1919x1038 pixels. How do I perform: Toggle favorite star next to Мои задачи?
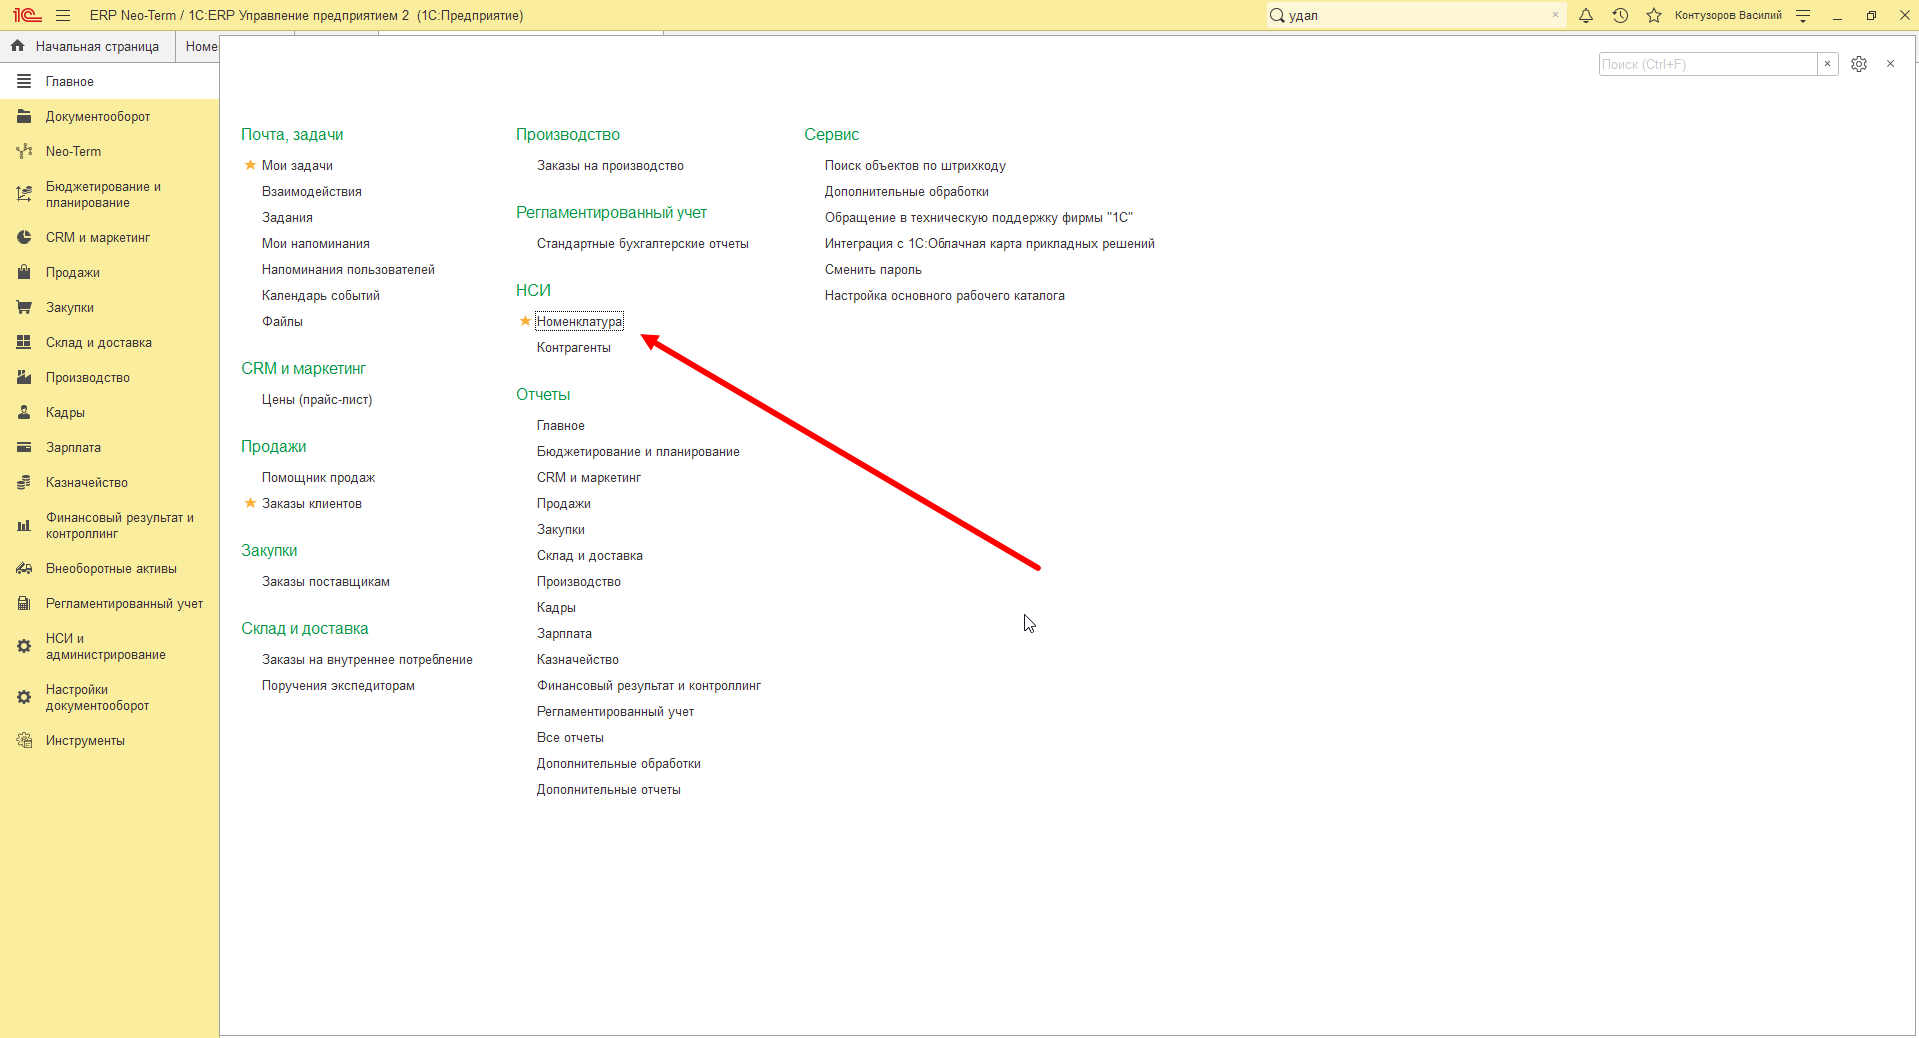250,165
